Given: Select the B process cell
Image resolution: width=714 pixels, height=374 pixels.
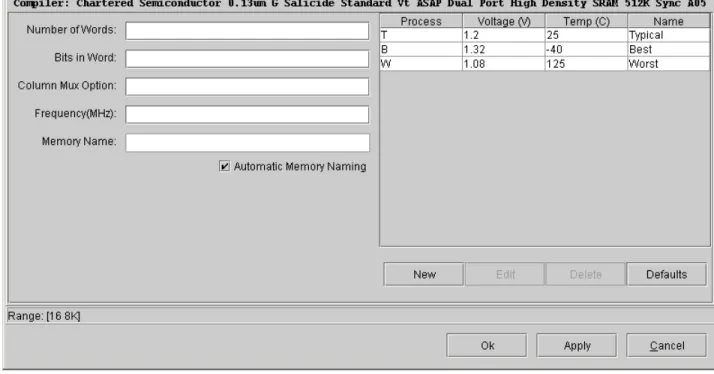Looking at the screenshot, I should (421, 49).
